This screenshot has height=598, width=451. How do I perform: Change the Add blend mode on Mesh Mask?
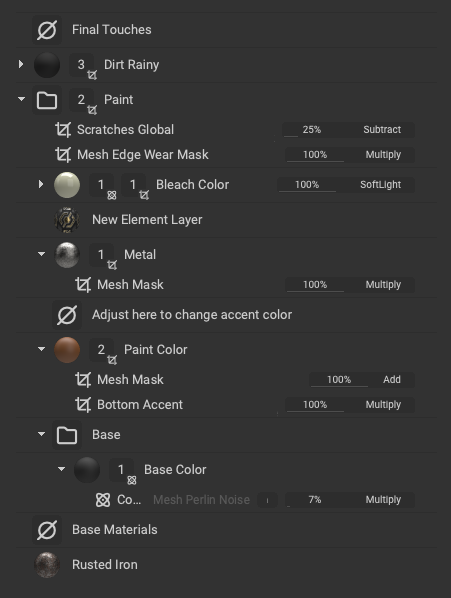coord(392,379)
